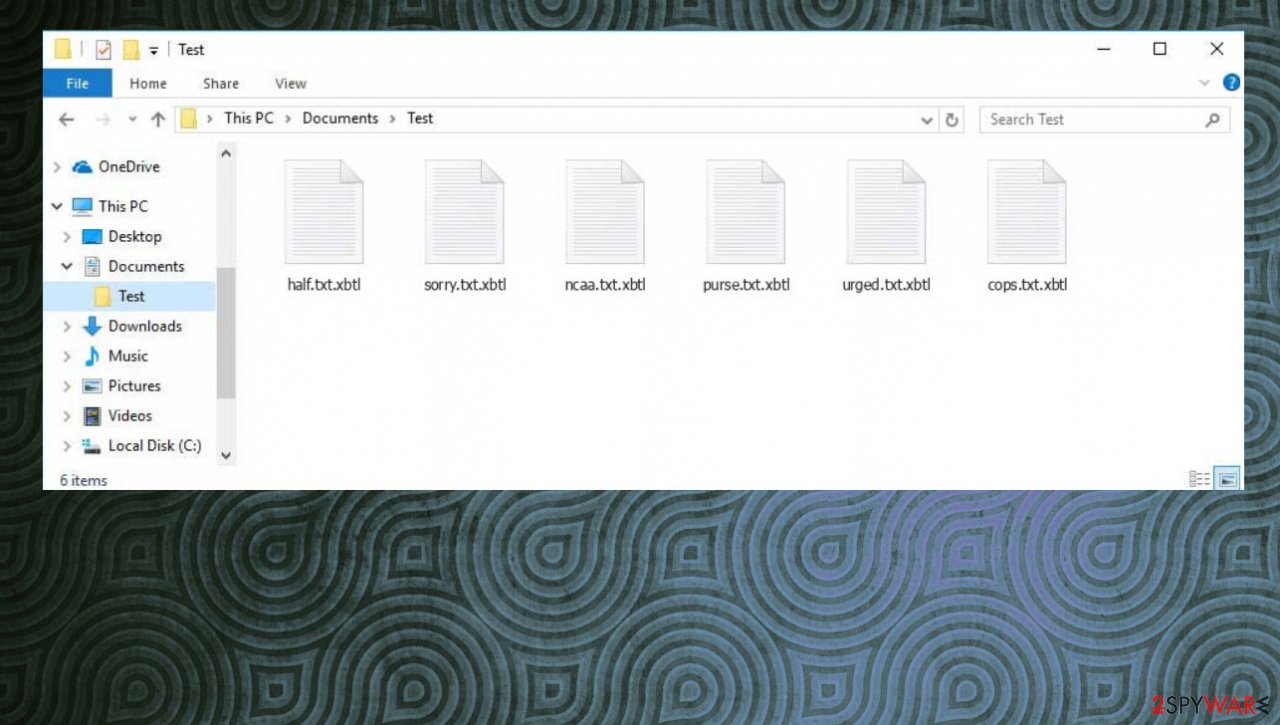Open the recent locations dropdown
The height and width of the screenshot is (725, 1280).
point(132,119)
